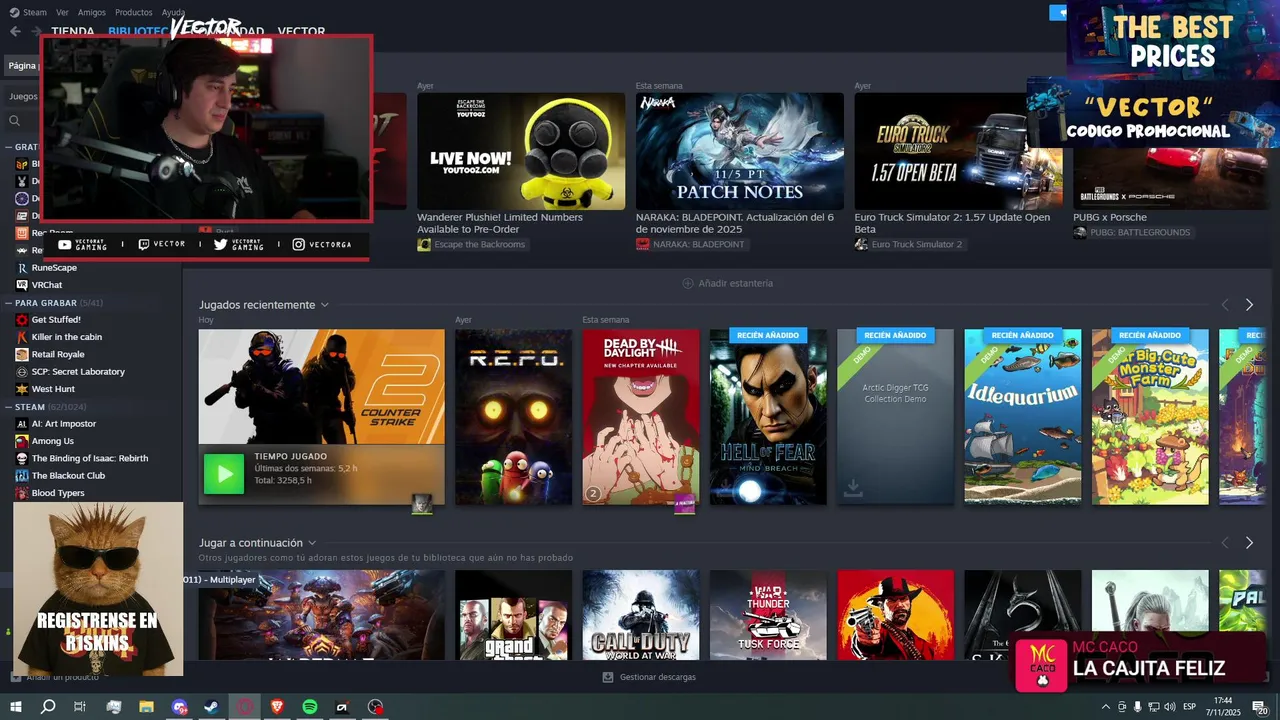This screenshot has height=720, width=1280.
Task: Open the Steam menu
Action: coord(35,13)
